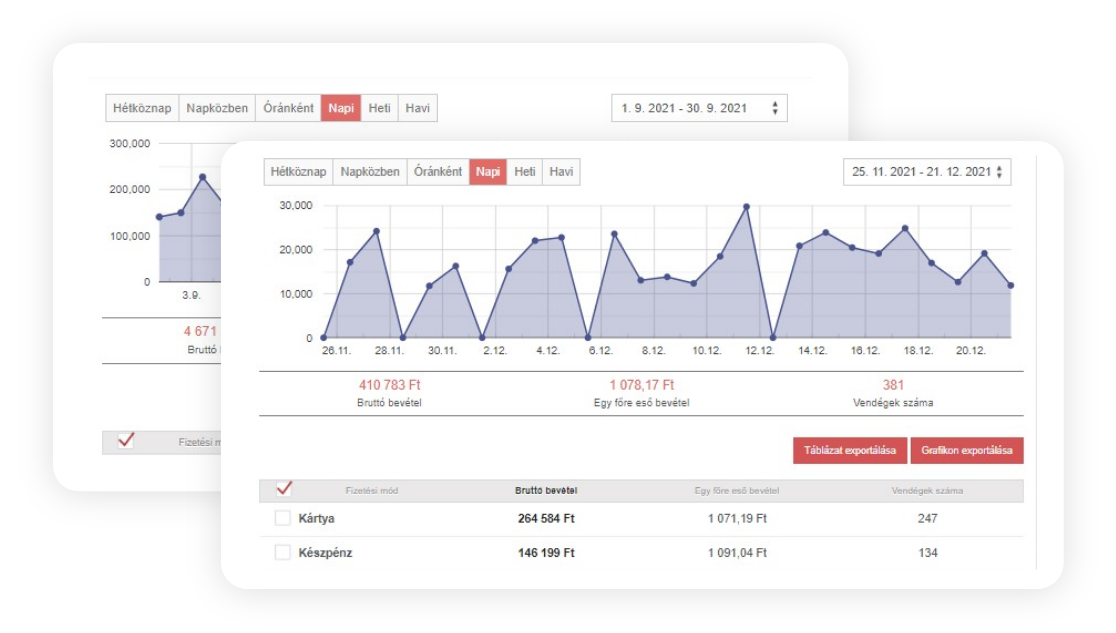The image size is (1116, 633).
Task: Check the Készpénz row checkbox
Action: click(283, 553)
